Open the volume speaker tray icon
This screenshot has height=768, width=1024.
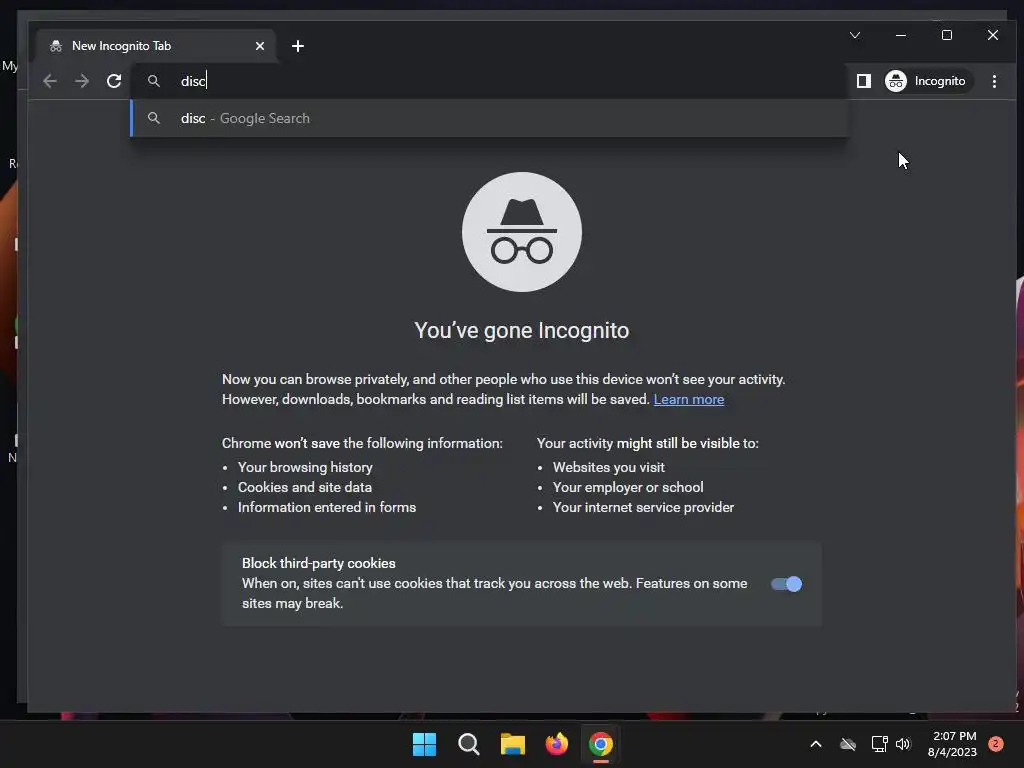pos(903,744)
